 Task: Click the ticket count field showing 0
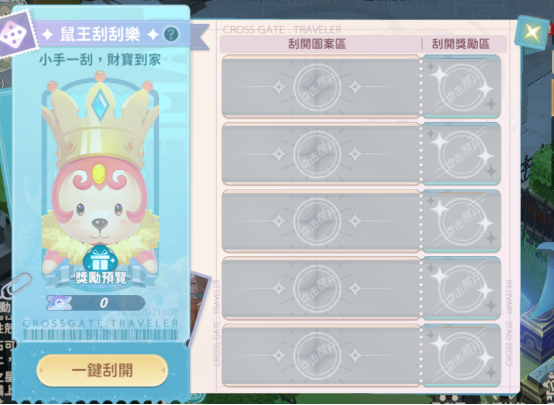96,303
